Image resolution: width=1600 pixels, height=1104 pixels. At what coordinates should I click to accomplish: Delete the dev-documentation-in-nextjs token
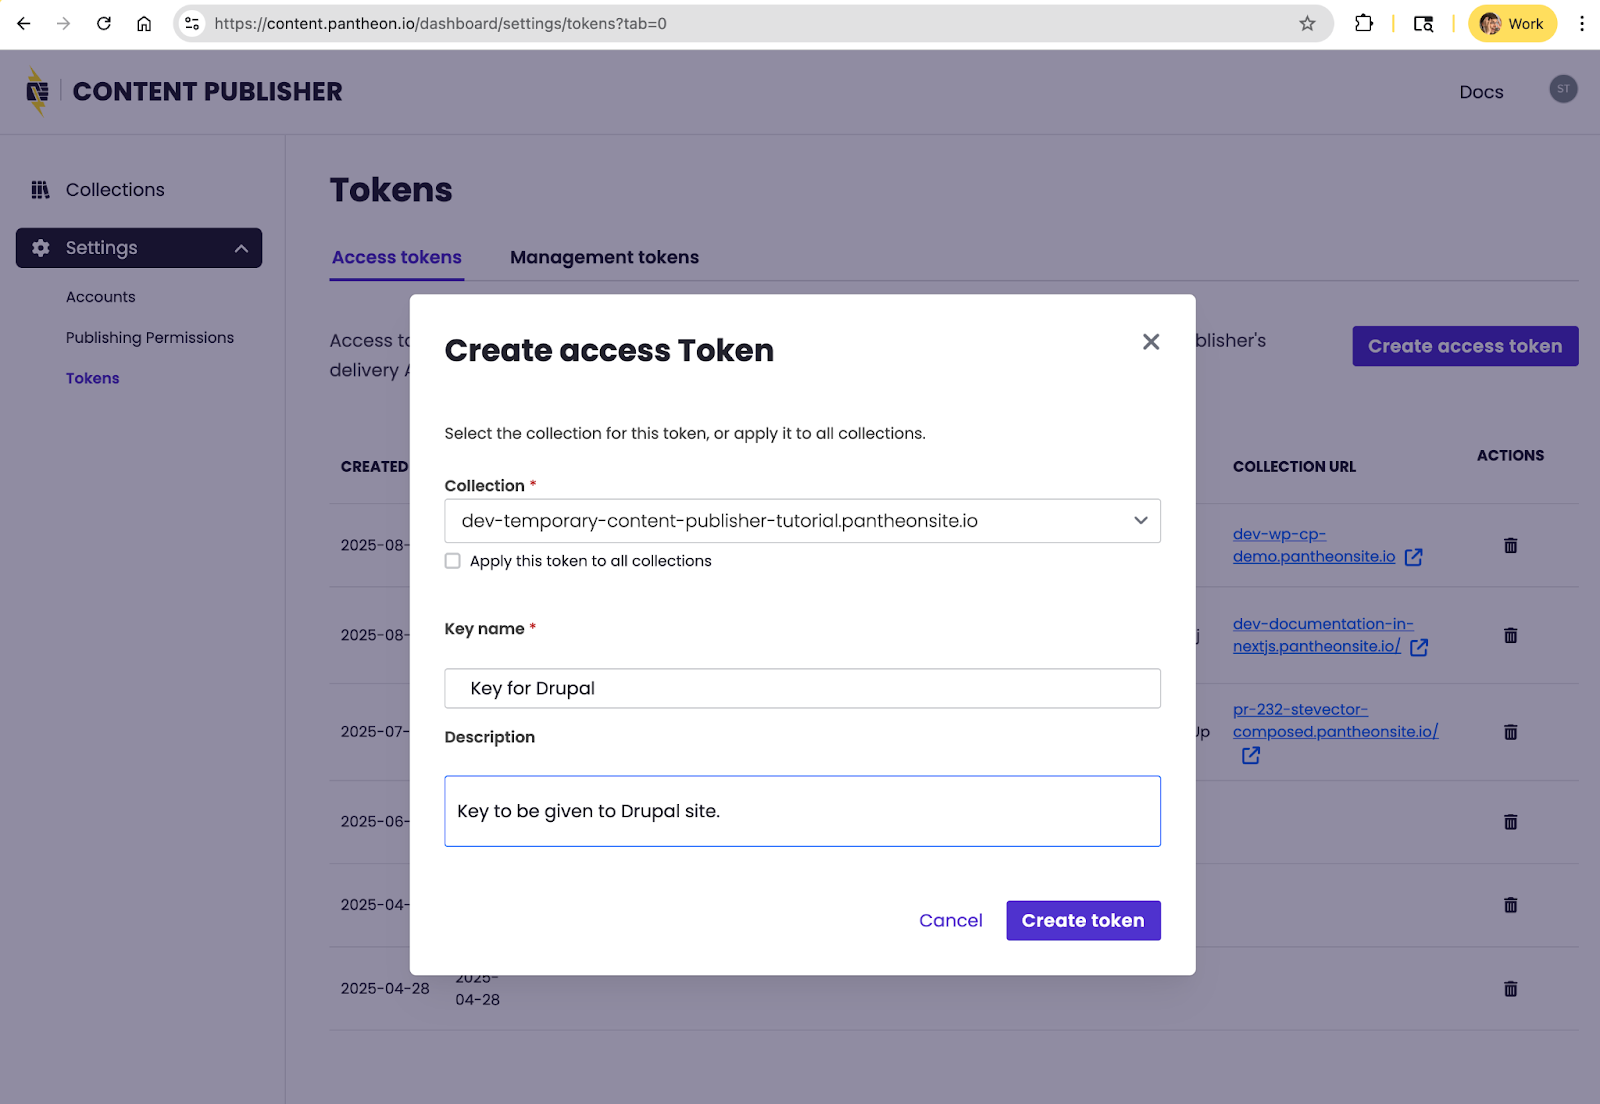click(1510, 635)
